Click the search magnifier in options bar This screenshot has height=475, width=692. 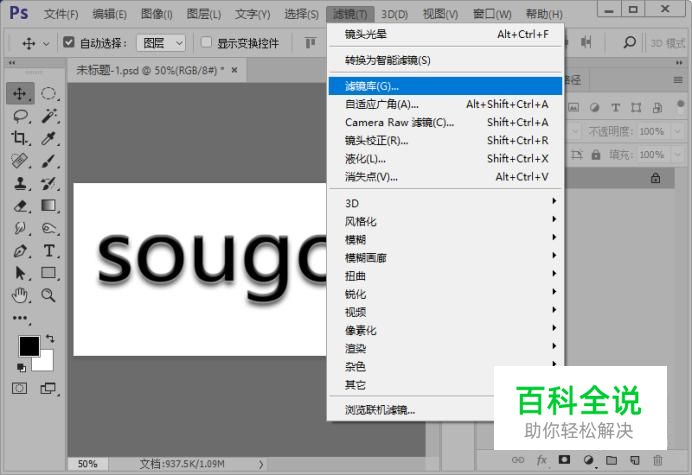(629, 42)
